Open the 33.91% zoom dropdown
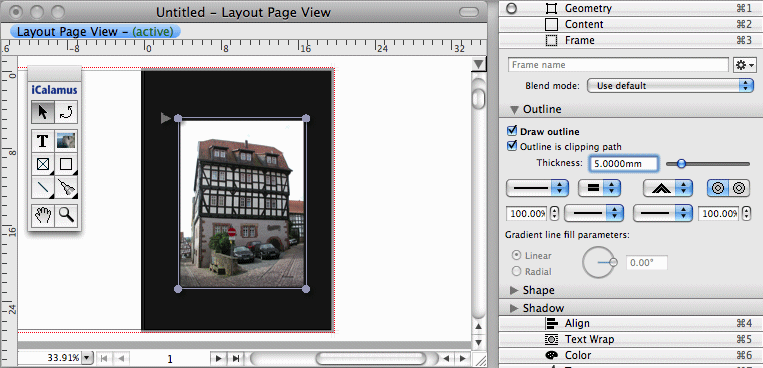This screenshot has width=763, height=368. [x=88, y=358]
